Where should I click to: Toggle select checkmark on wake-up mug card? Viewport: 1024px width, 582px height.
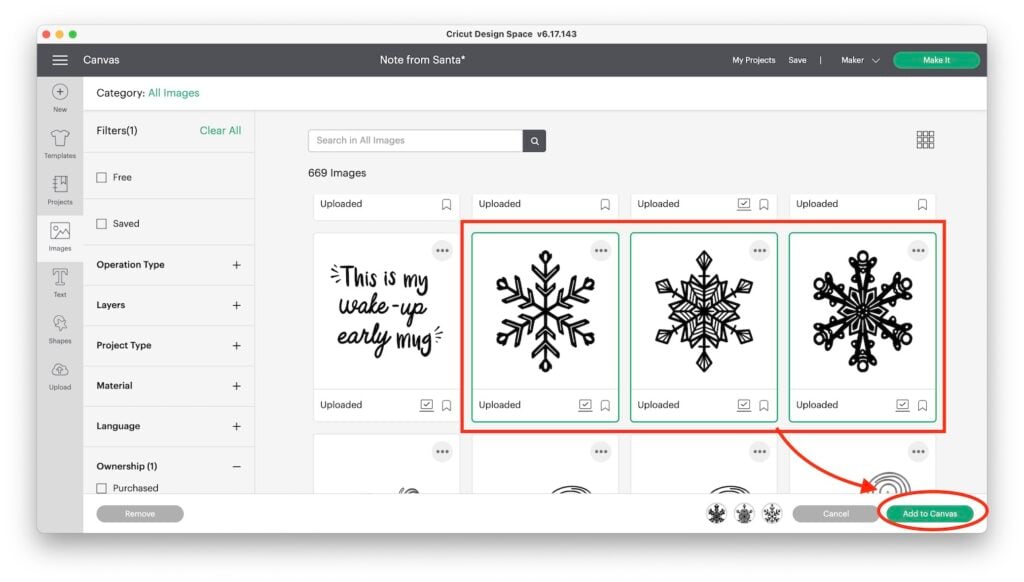(x=426, y=405)
